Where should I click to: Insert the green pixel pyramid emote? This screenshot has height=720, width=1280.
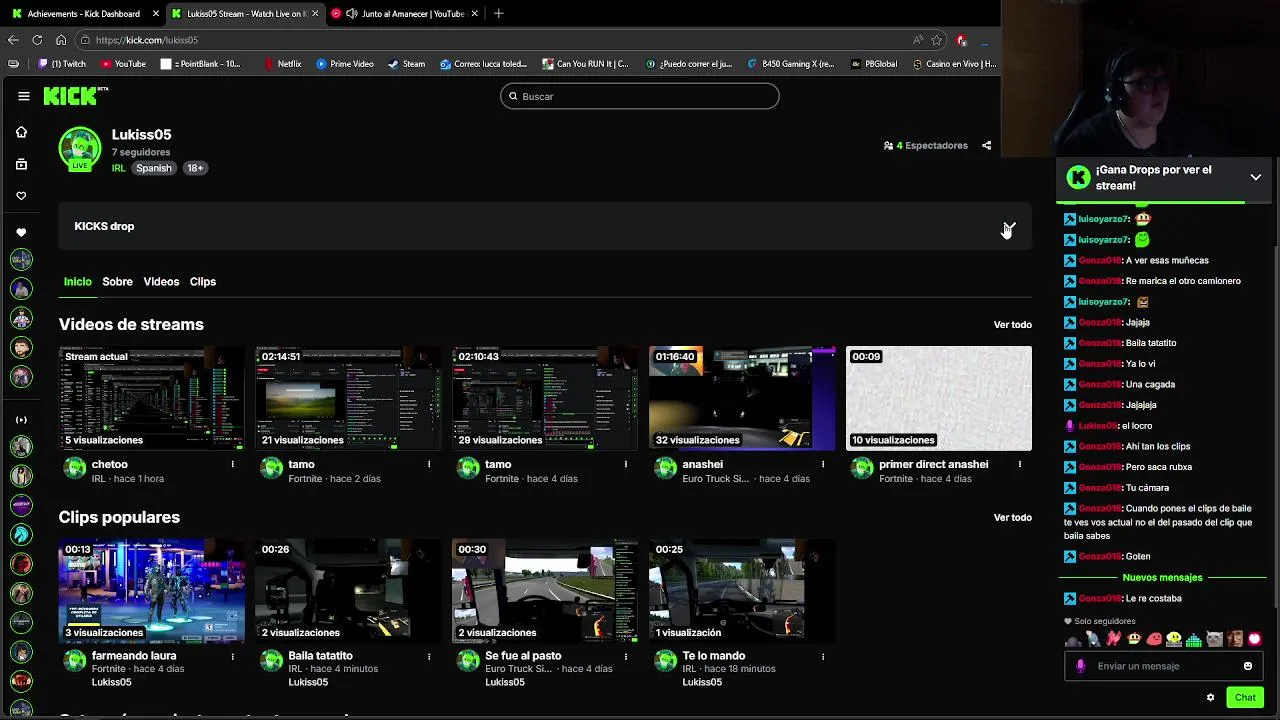click(x=1193, y=639)
